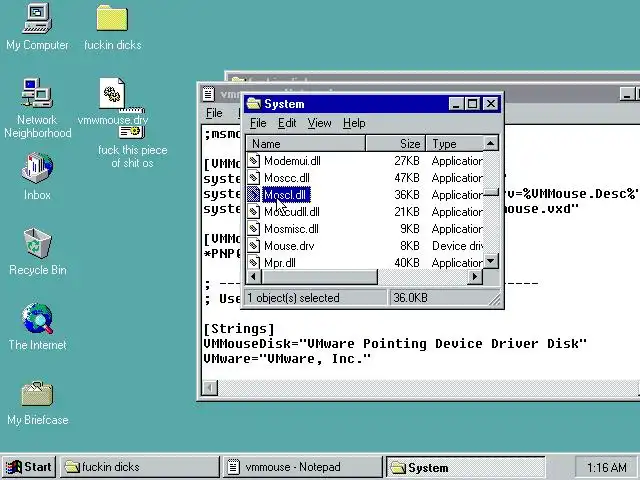Select the My Briefcase icon

click(x=37, y=393)
